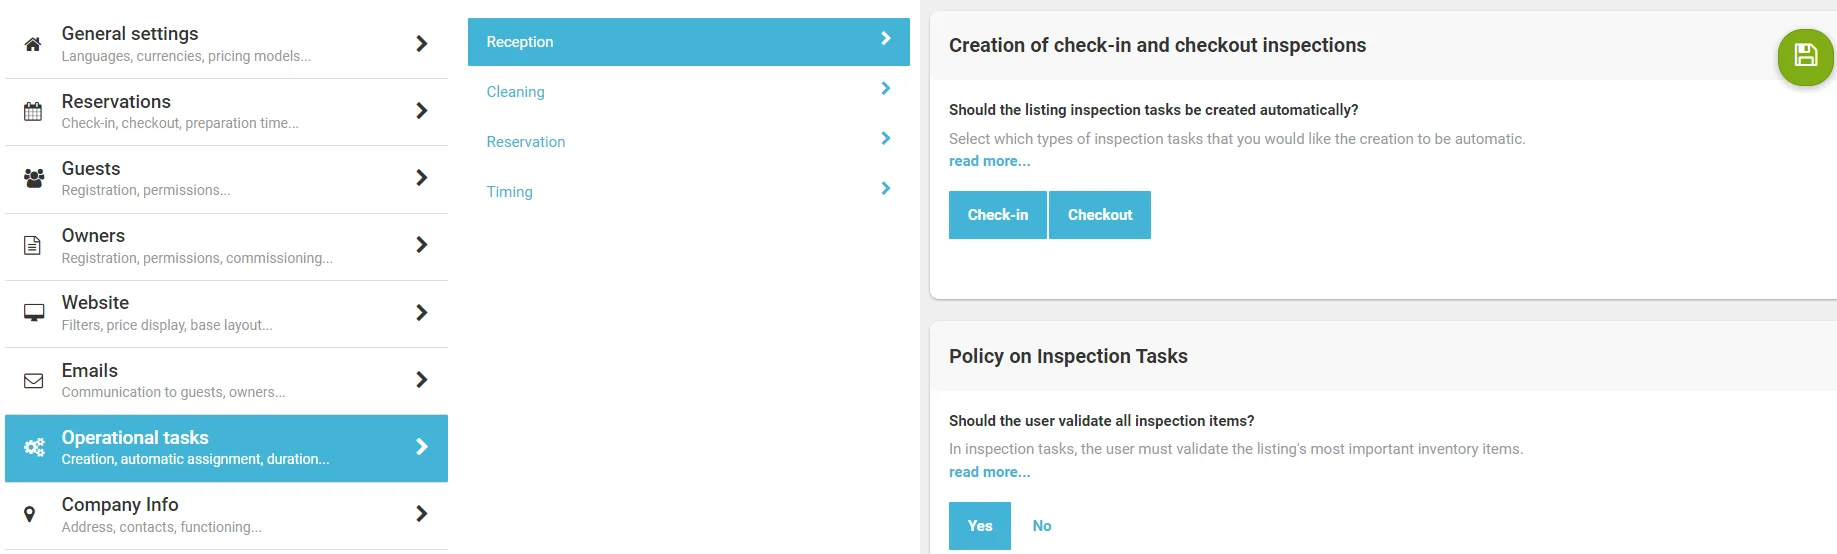Click the envelope icon for Emails
Image resolution: width=1837 pixels, height=554 pixels.
[x=33, y=380]
